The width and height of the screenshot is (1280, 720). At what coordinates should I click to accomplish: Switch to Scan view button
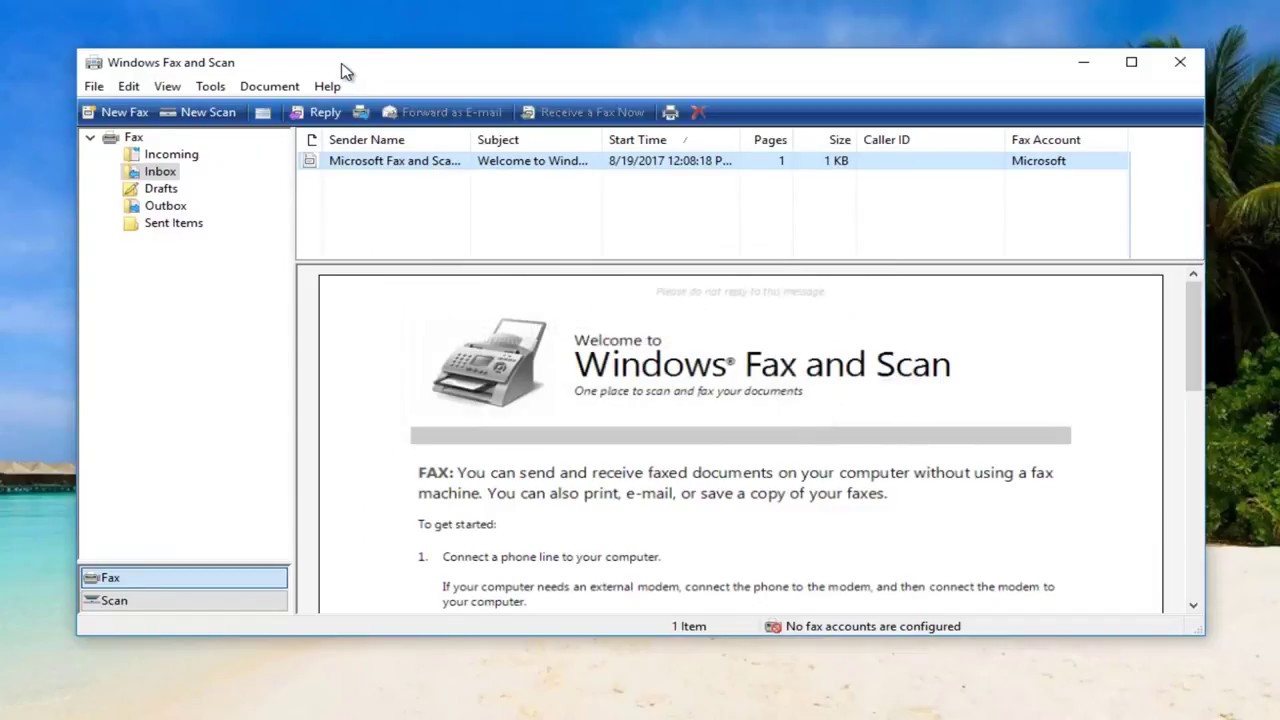(184, 600)
